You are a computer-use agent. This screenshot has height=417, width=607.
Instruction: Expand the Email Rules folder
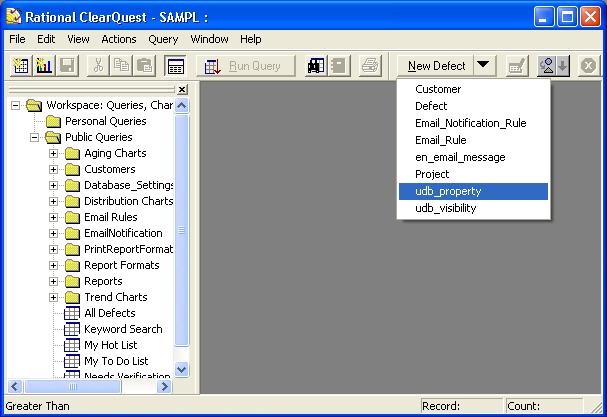tap(53, 217)
